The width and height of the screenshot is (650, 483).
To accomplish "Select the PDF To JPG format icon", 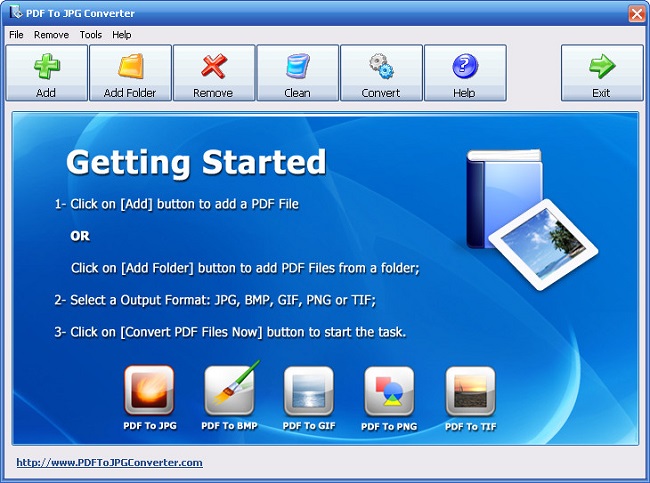I will pos(149,391).
